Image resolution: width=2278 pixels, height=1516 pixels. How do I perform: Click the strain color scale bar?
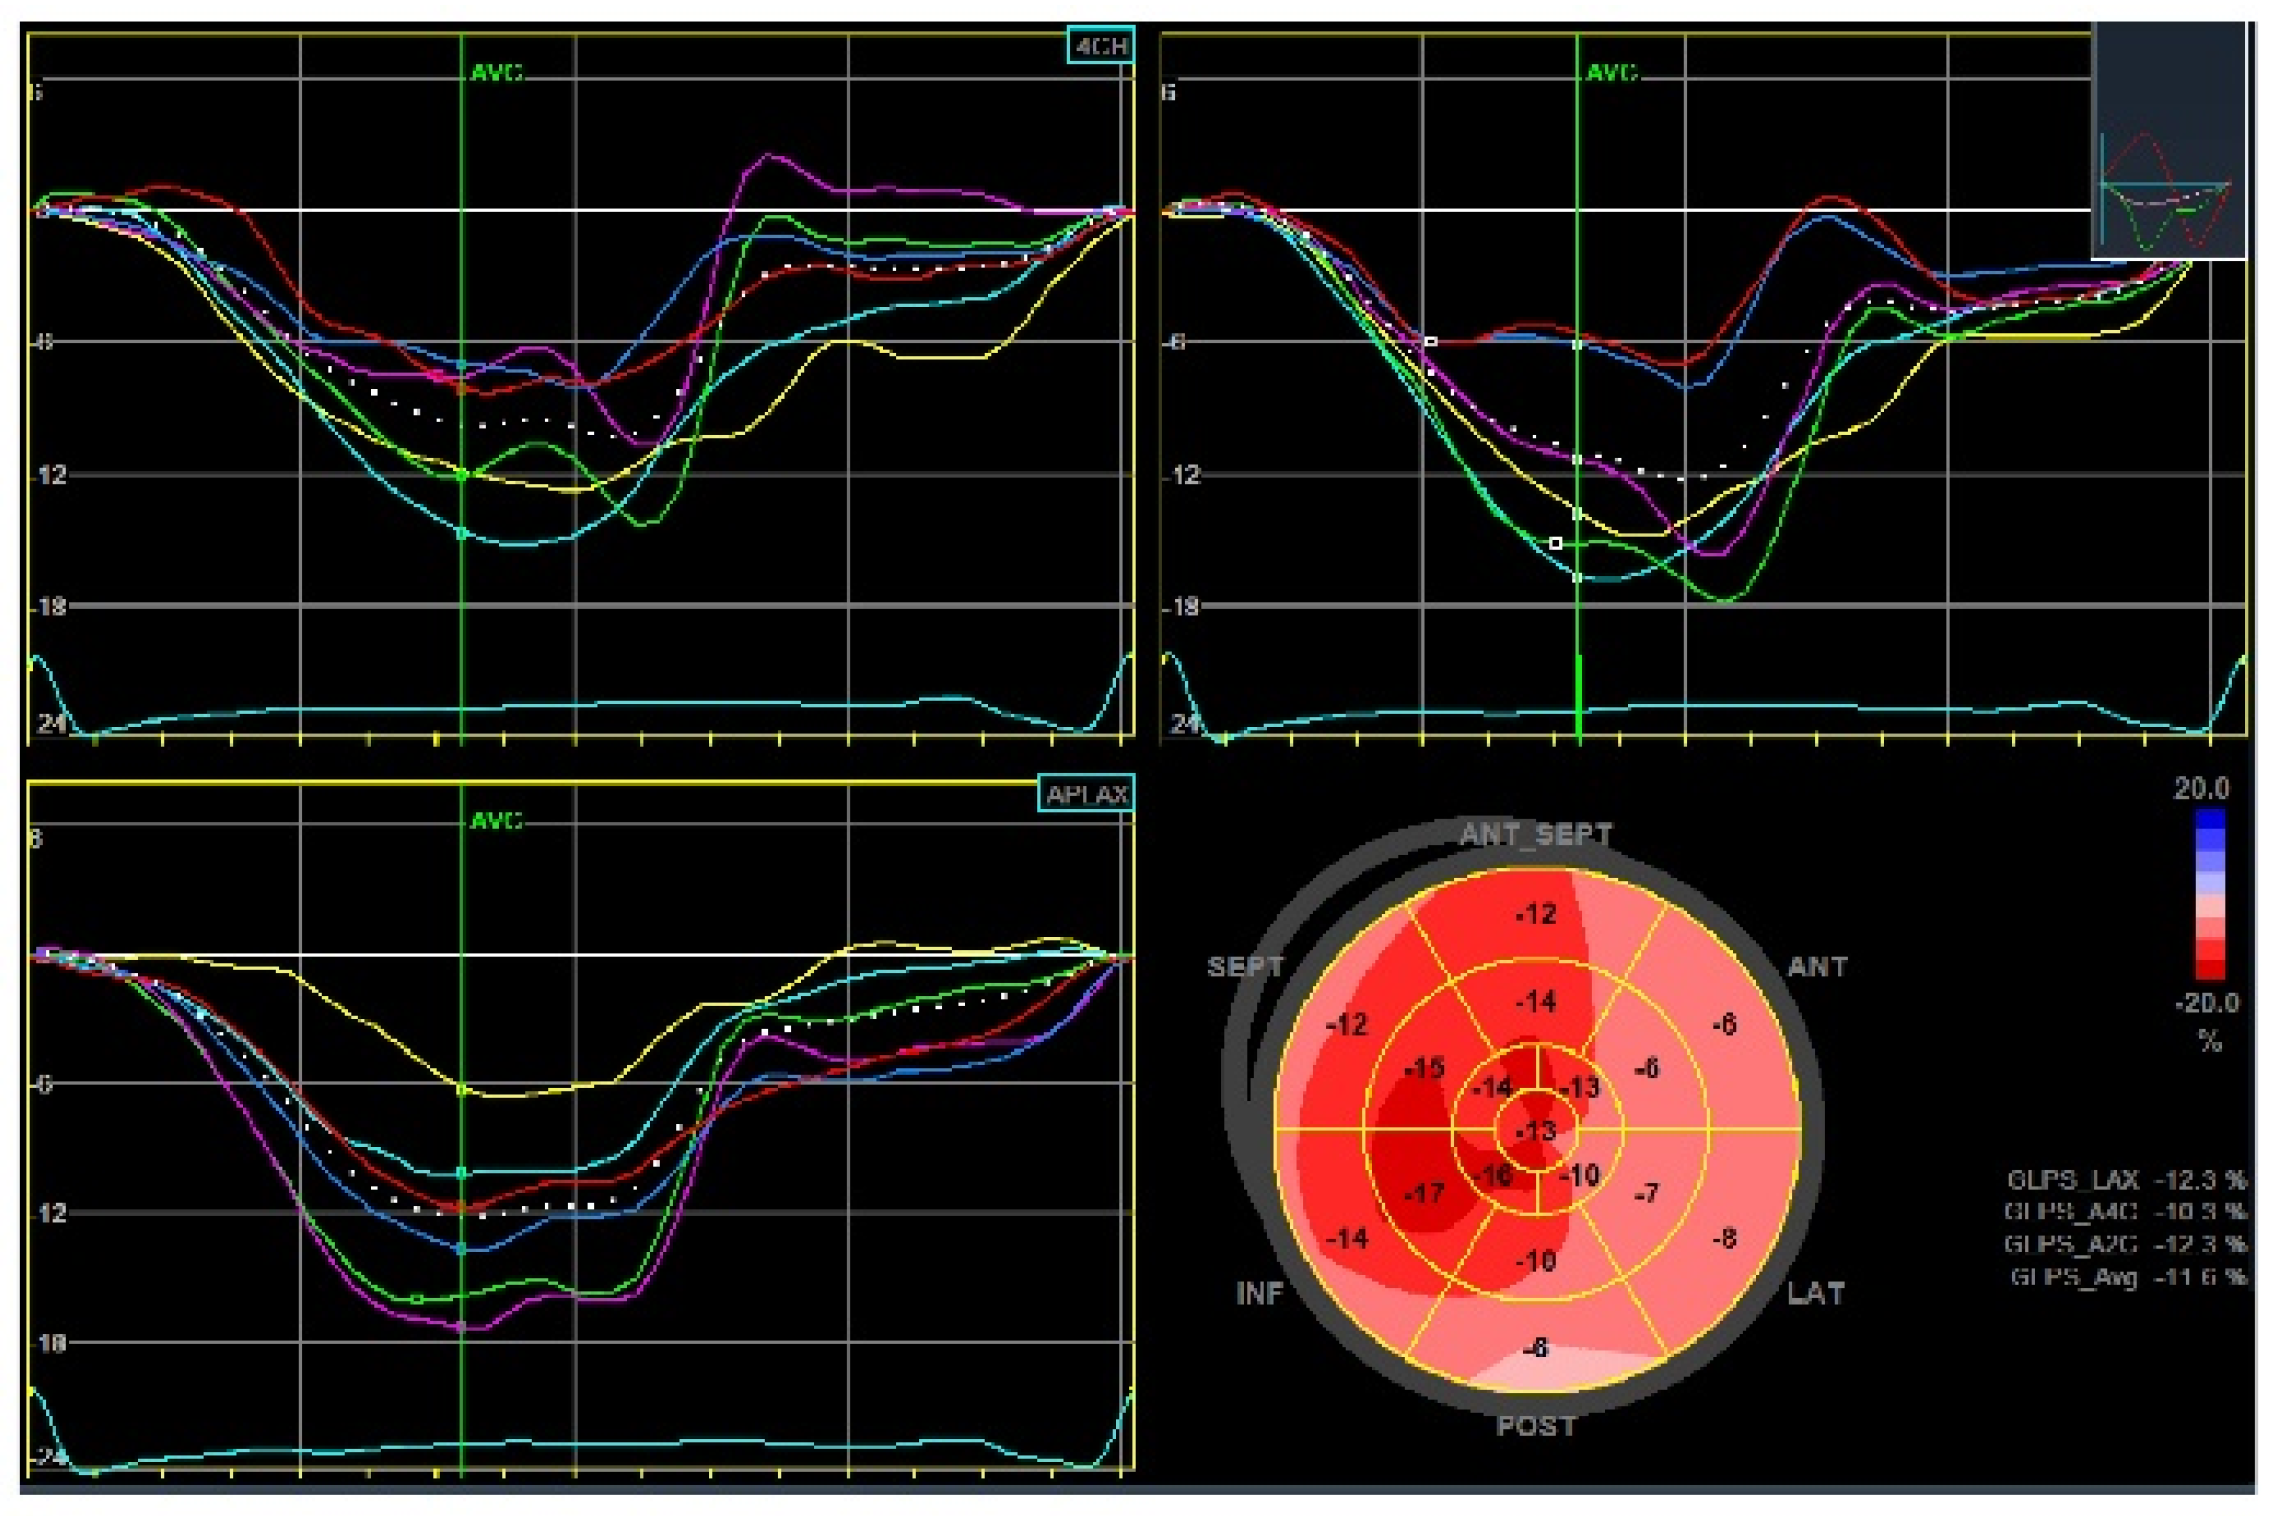point(2209,895)
